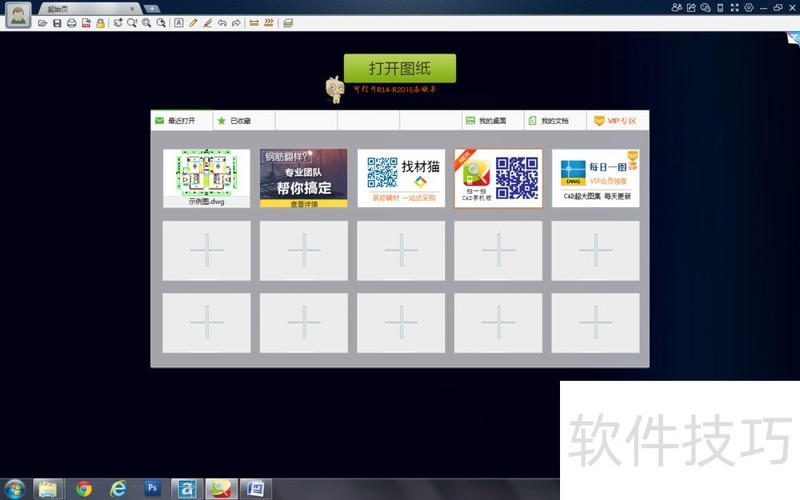Click the third magnifier zoom icon
Image resolution: width=800 pixels, height=500 pixels.
(x=146, y=23)
